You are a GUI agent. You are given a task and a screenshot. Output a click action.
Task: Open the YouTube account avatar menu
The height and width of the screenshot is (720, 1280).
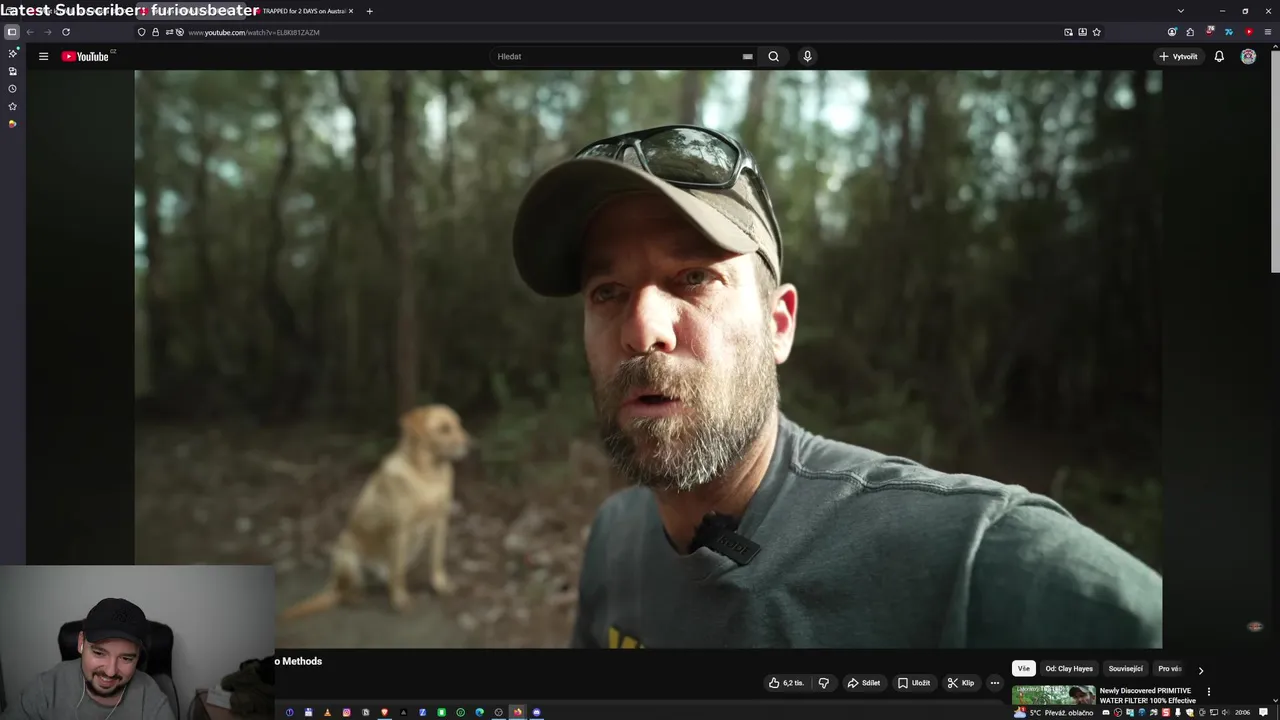click(1248, 56)
